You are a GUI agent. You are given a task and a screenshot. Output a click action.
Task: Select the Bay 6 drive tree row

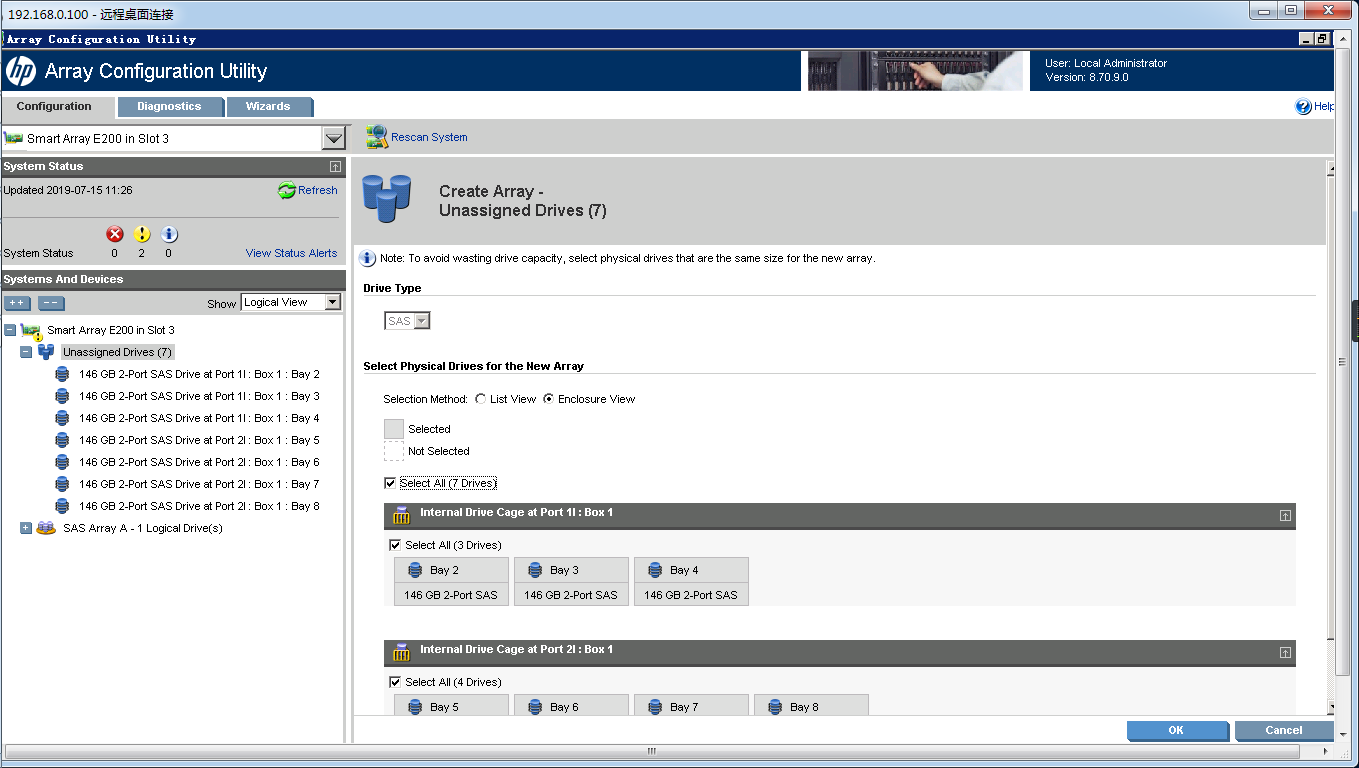point(199,462)
